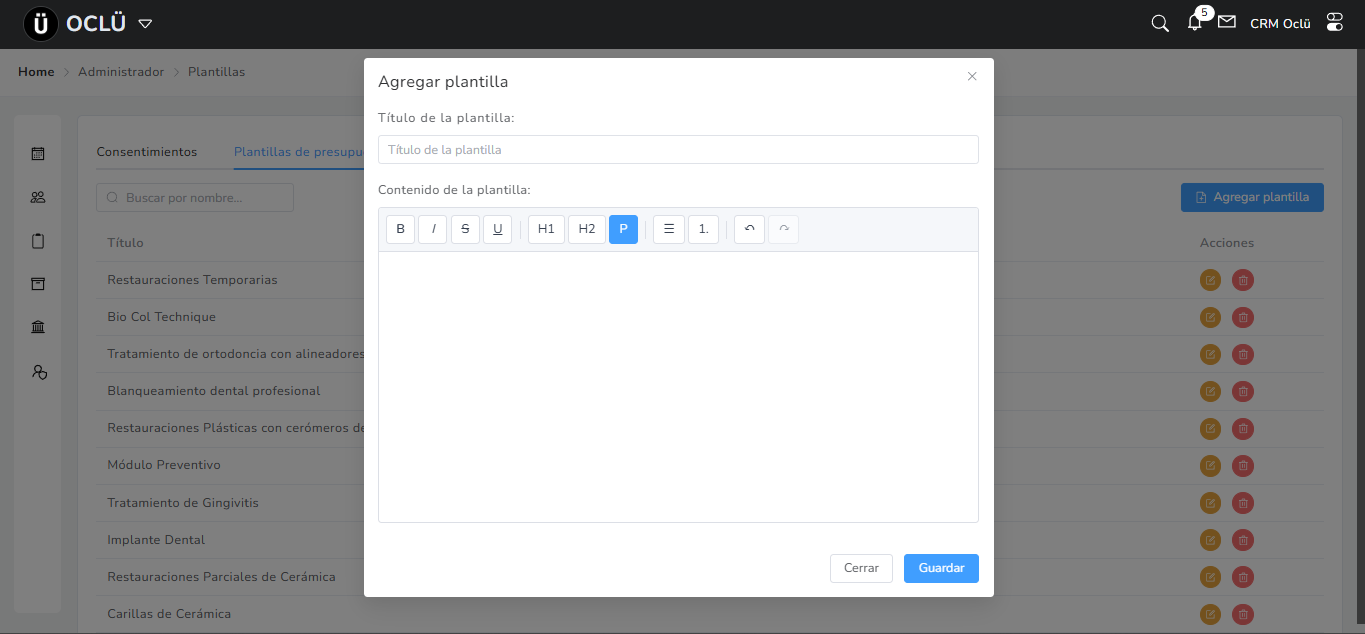
Task: Delete the Bio Col Technique template
Action: point(1243,317)
